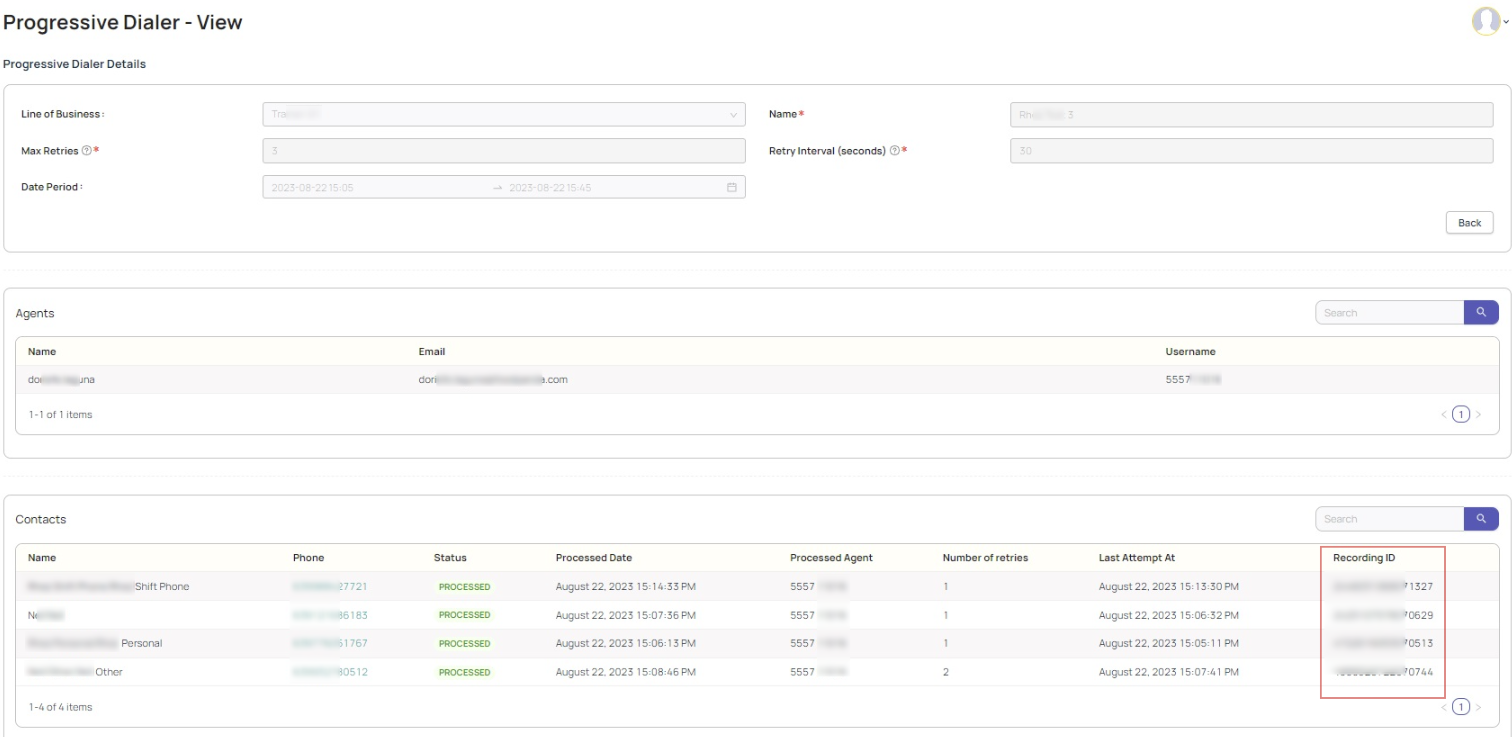The image size is (1512, 737).
Task: Click PROCESSED status for phone ending 27721
Action: pyautogui.click(x=465, y=587)
